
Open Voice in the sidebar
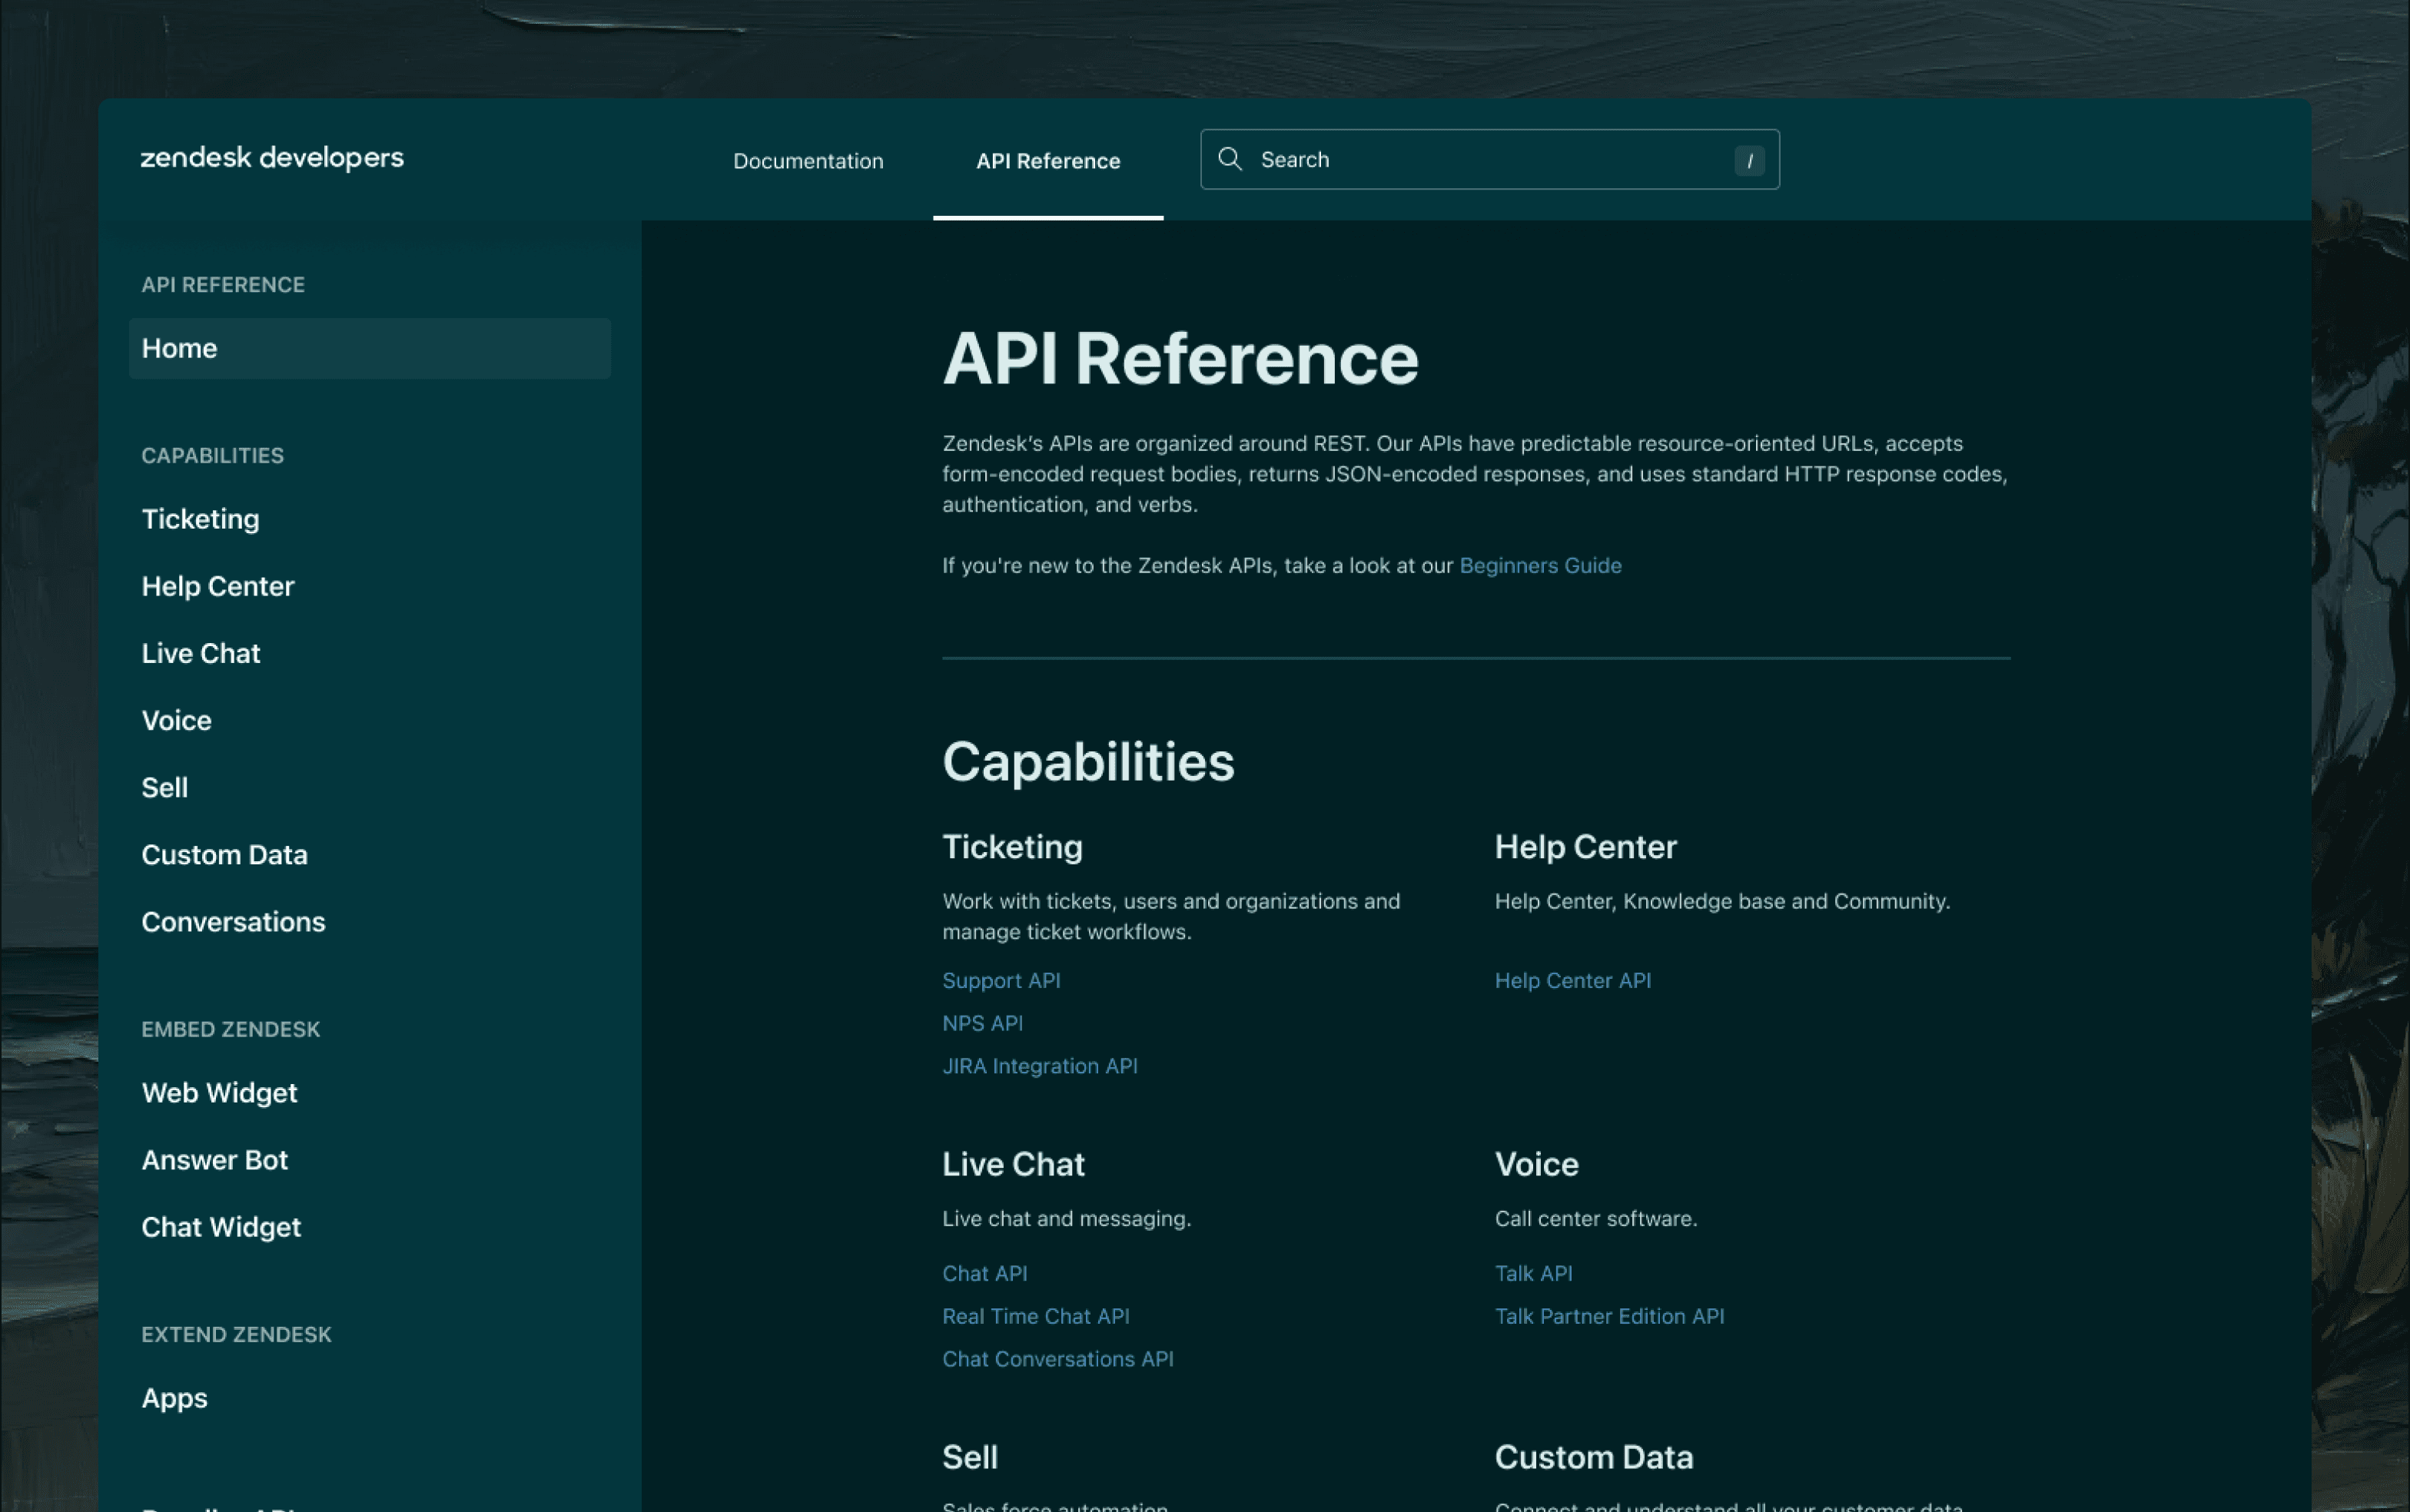(x=177, y=720)
